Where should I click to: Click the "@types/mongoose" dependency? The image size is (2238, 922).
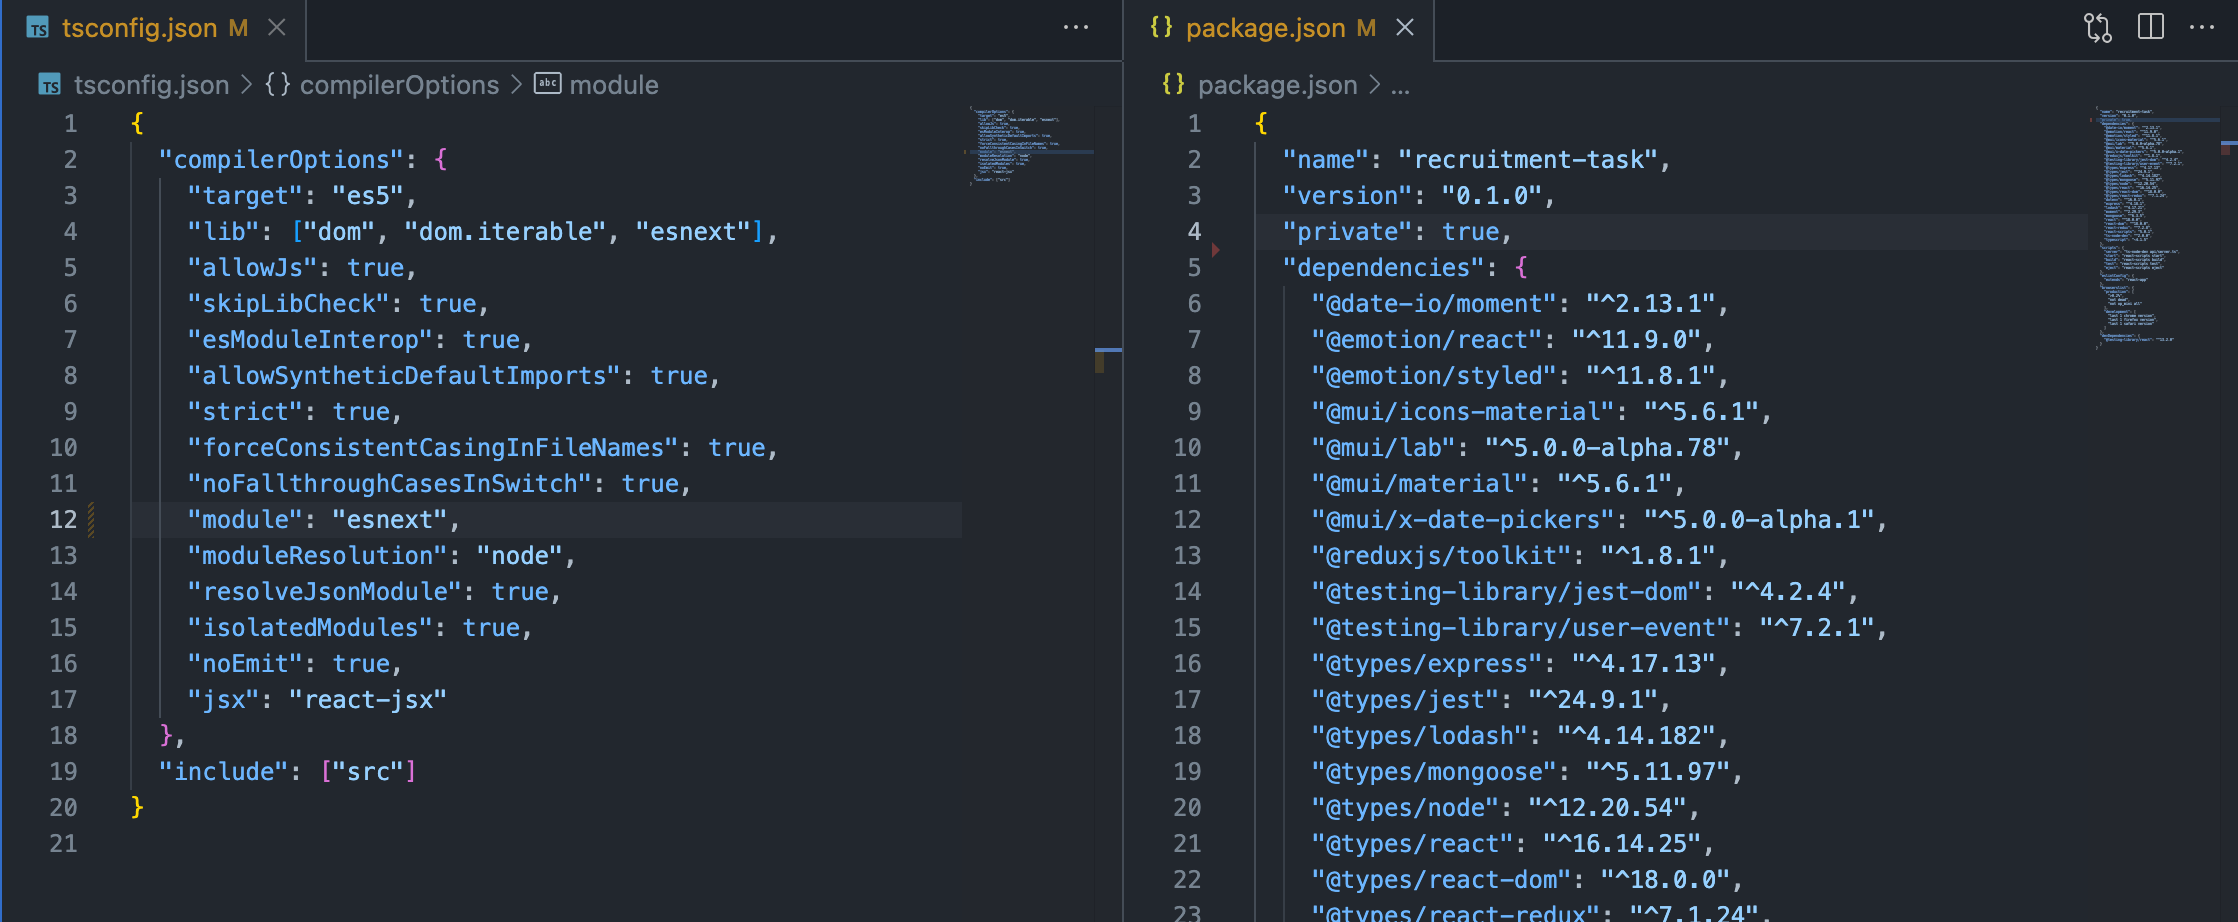1434,772
